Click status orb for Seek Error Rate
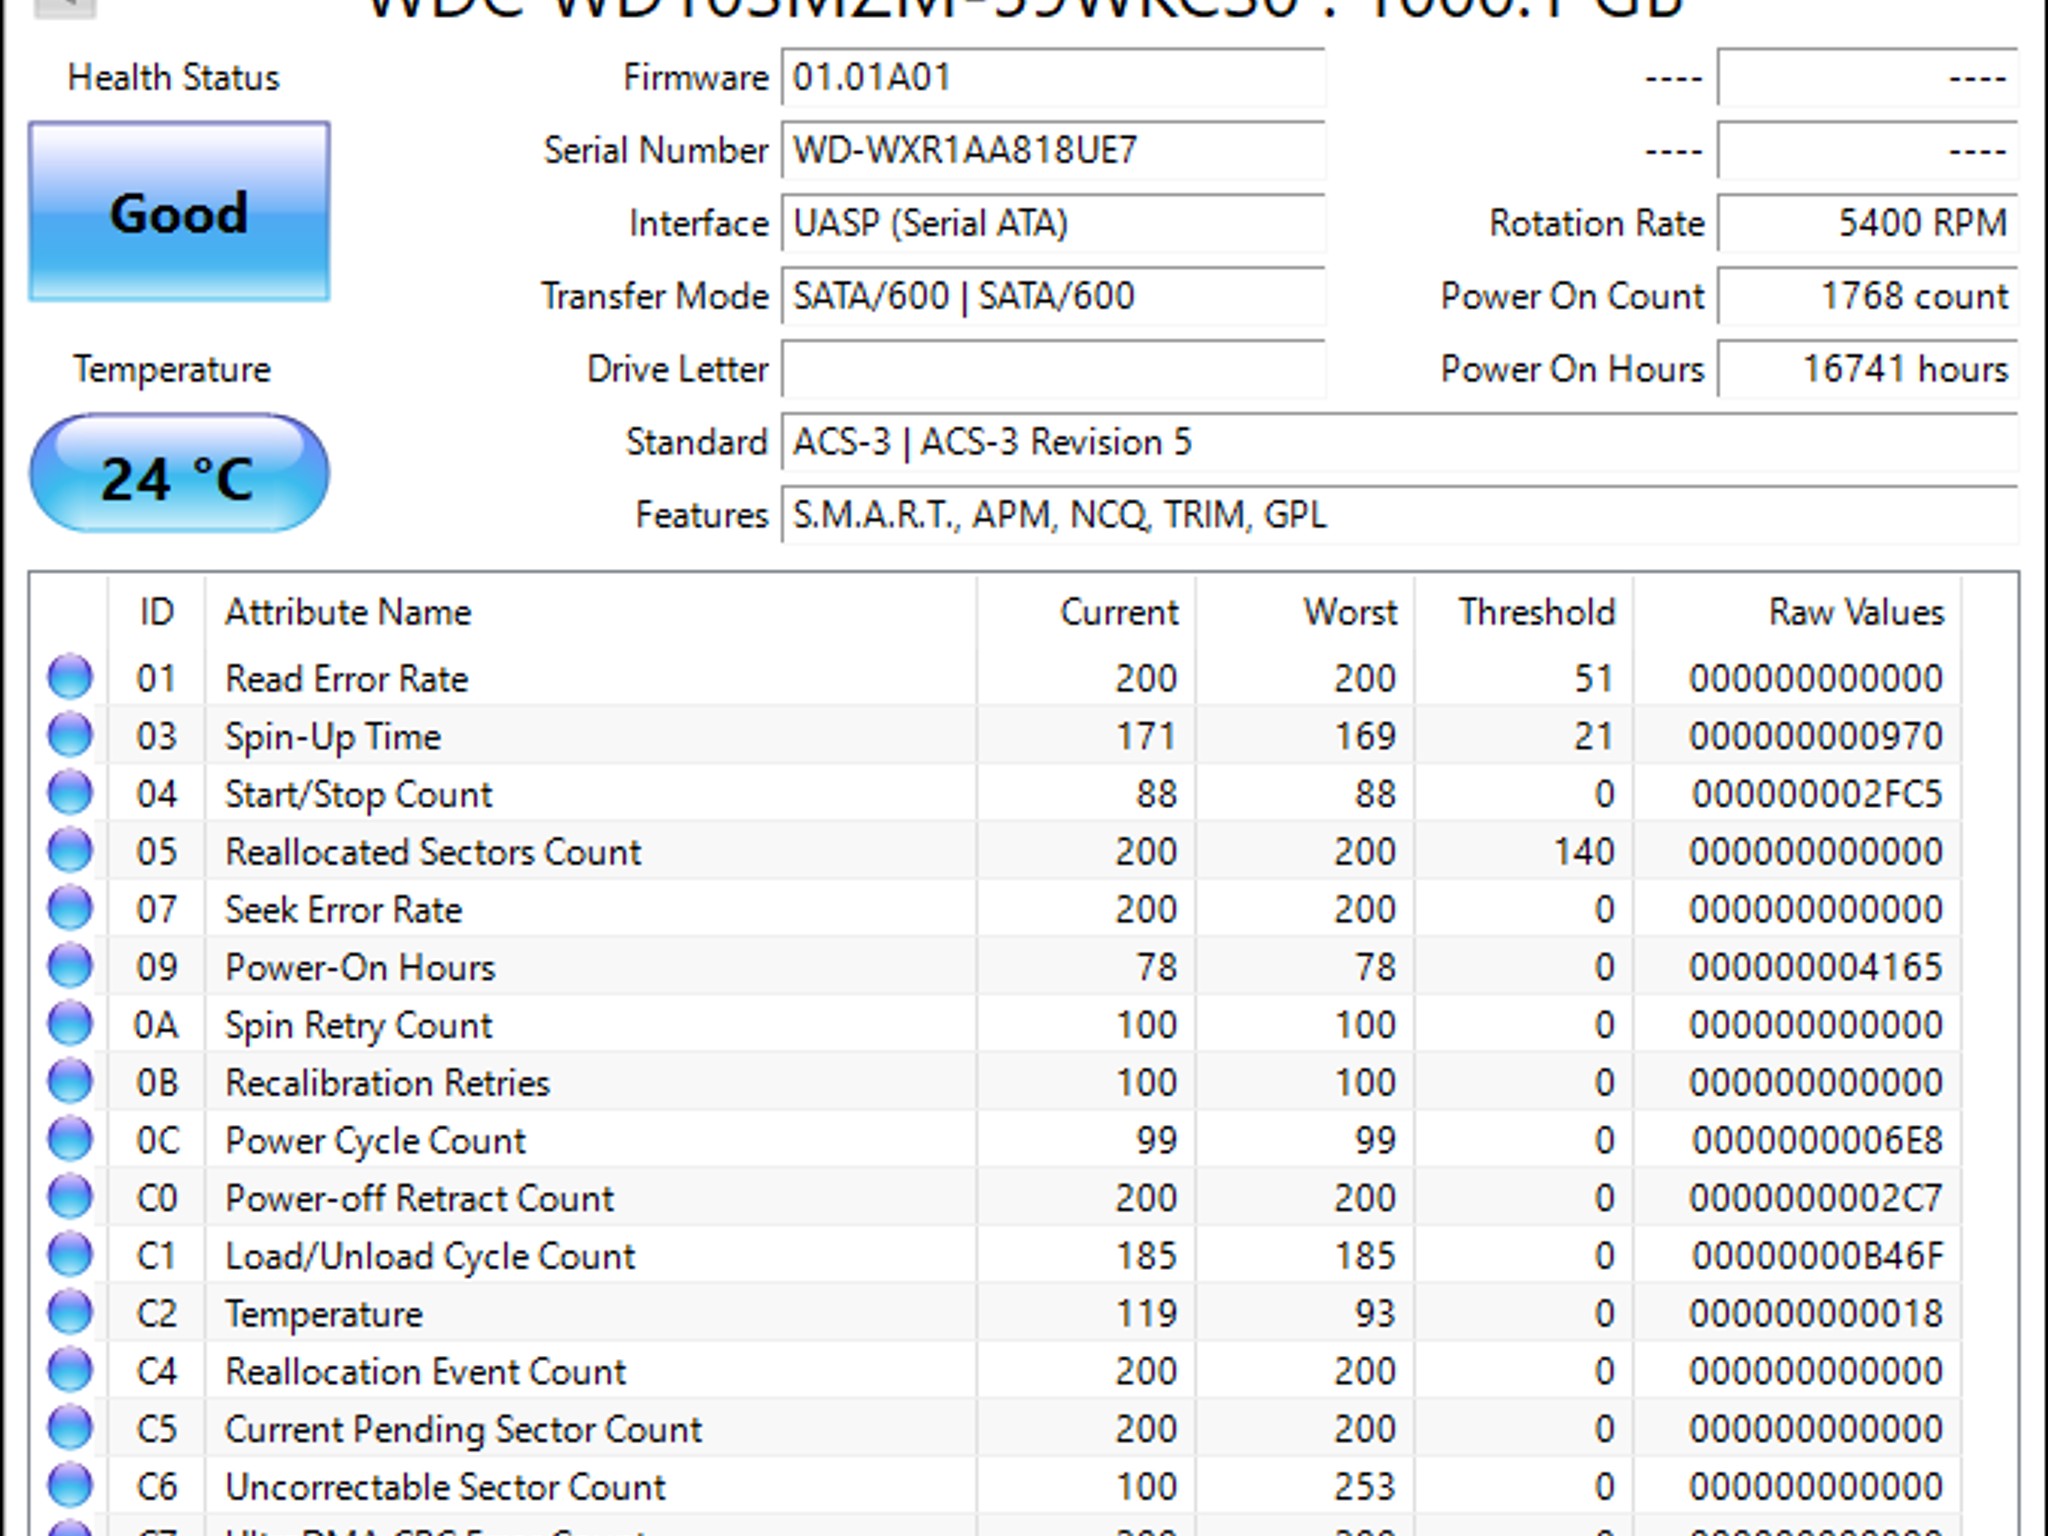Viewport: 2048px width, 1536px height. coord(70,908)
